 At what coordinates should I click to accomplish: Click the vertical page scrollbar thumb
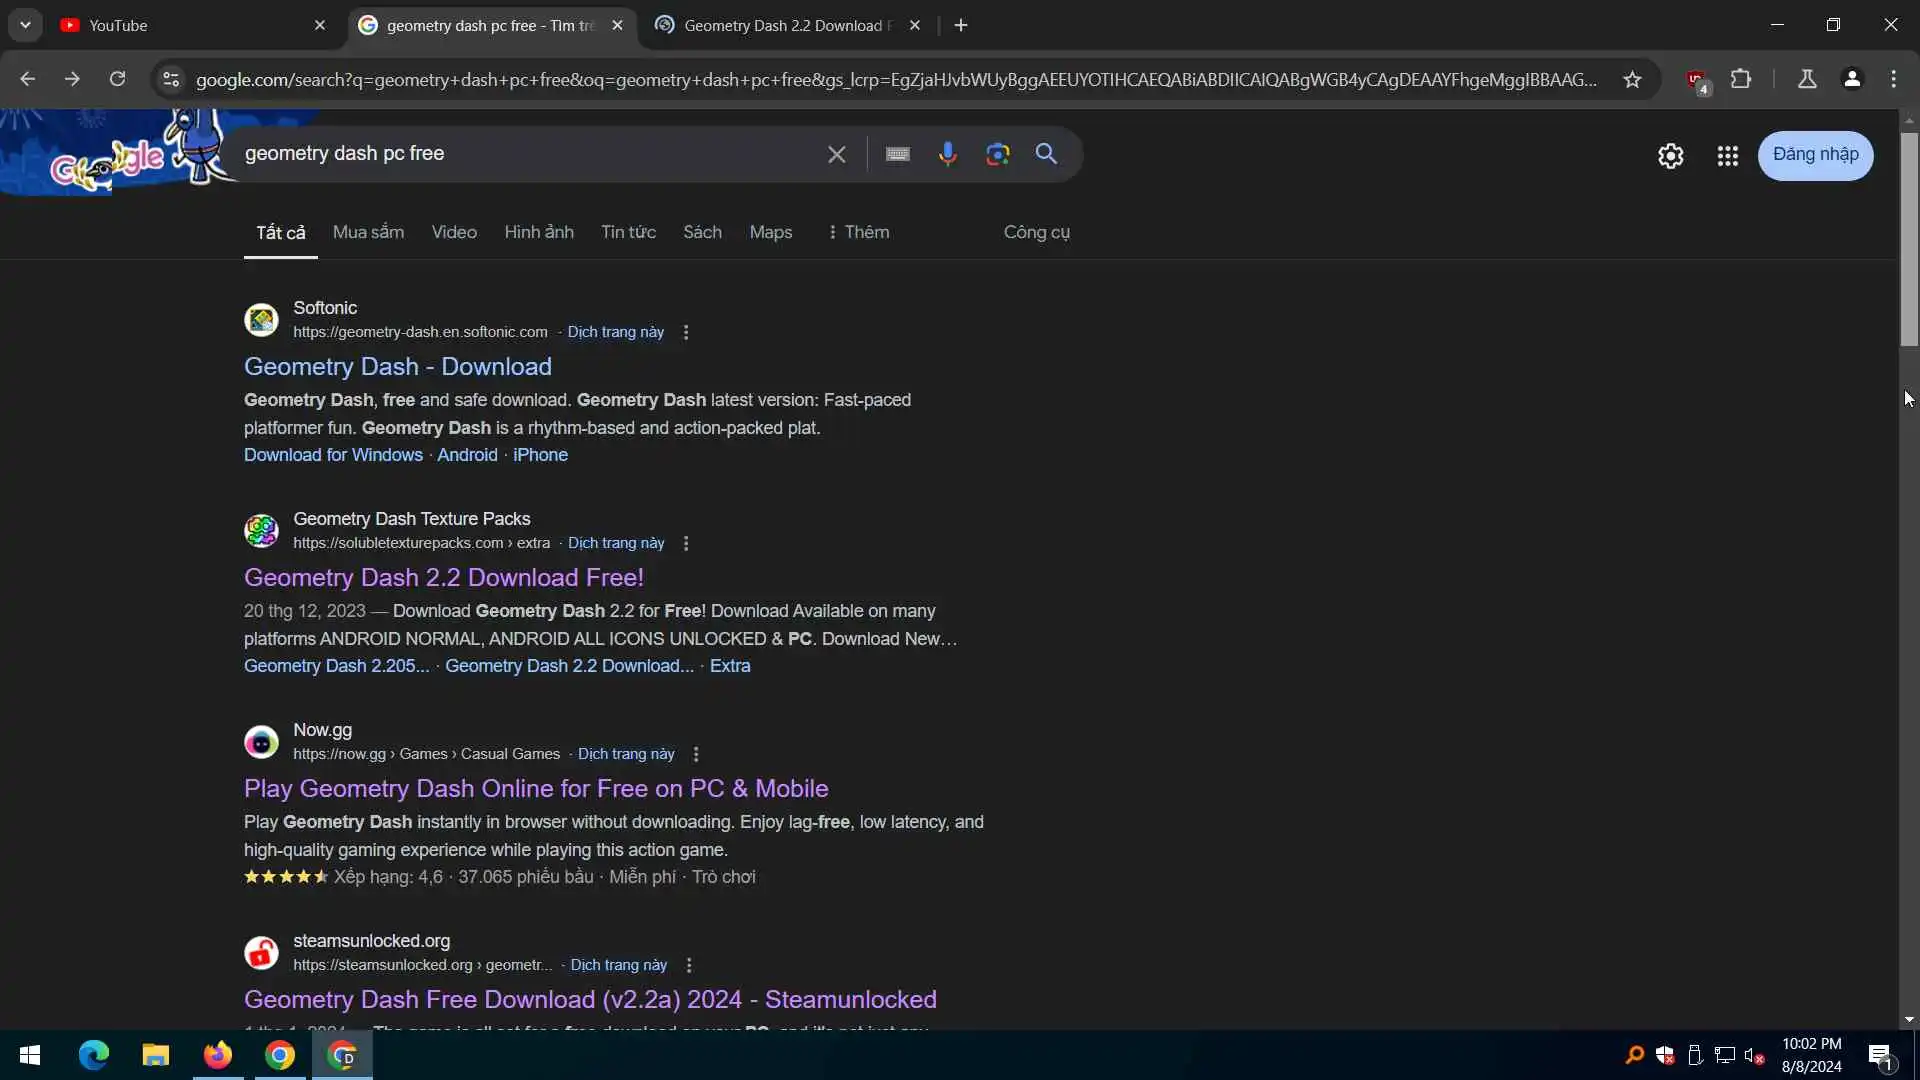[1909, 240]
